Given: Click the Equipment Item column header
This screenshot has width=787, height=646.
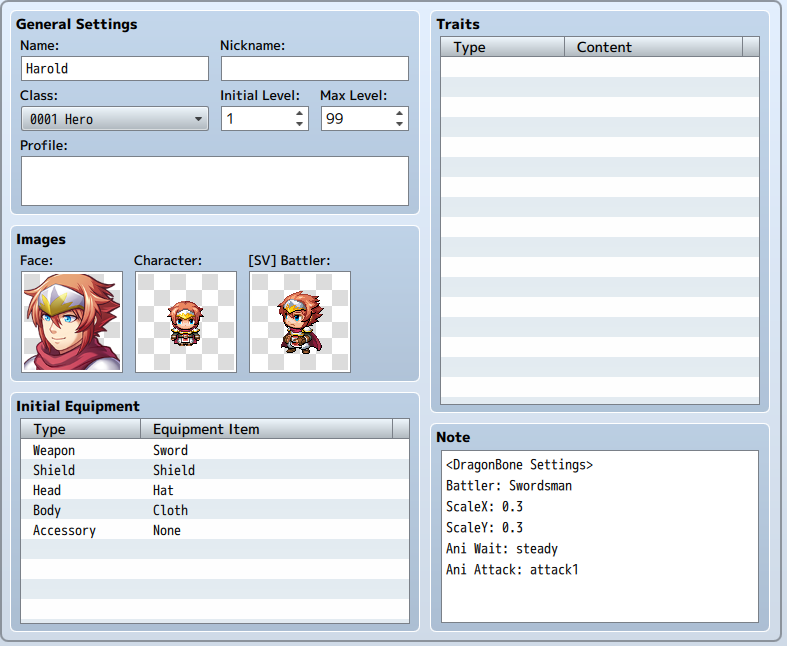Looking at the screenshot, I should click(267, 429).
